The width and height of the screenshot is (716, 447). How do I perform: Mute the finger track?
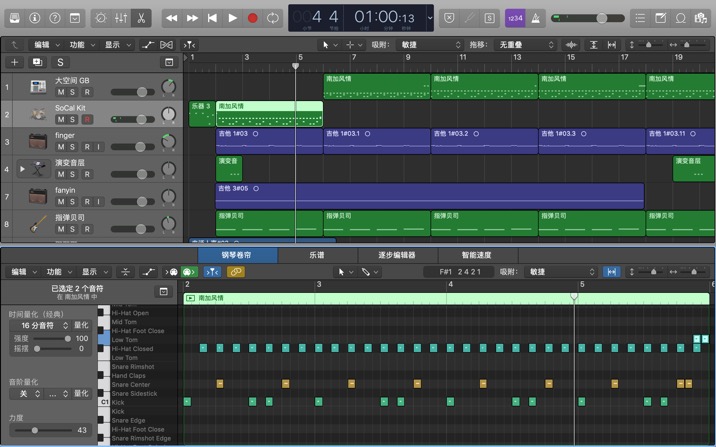click(x=60, y=146)
